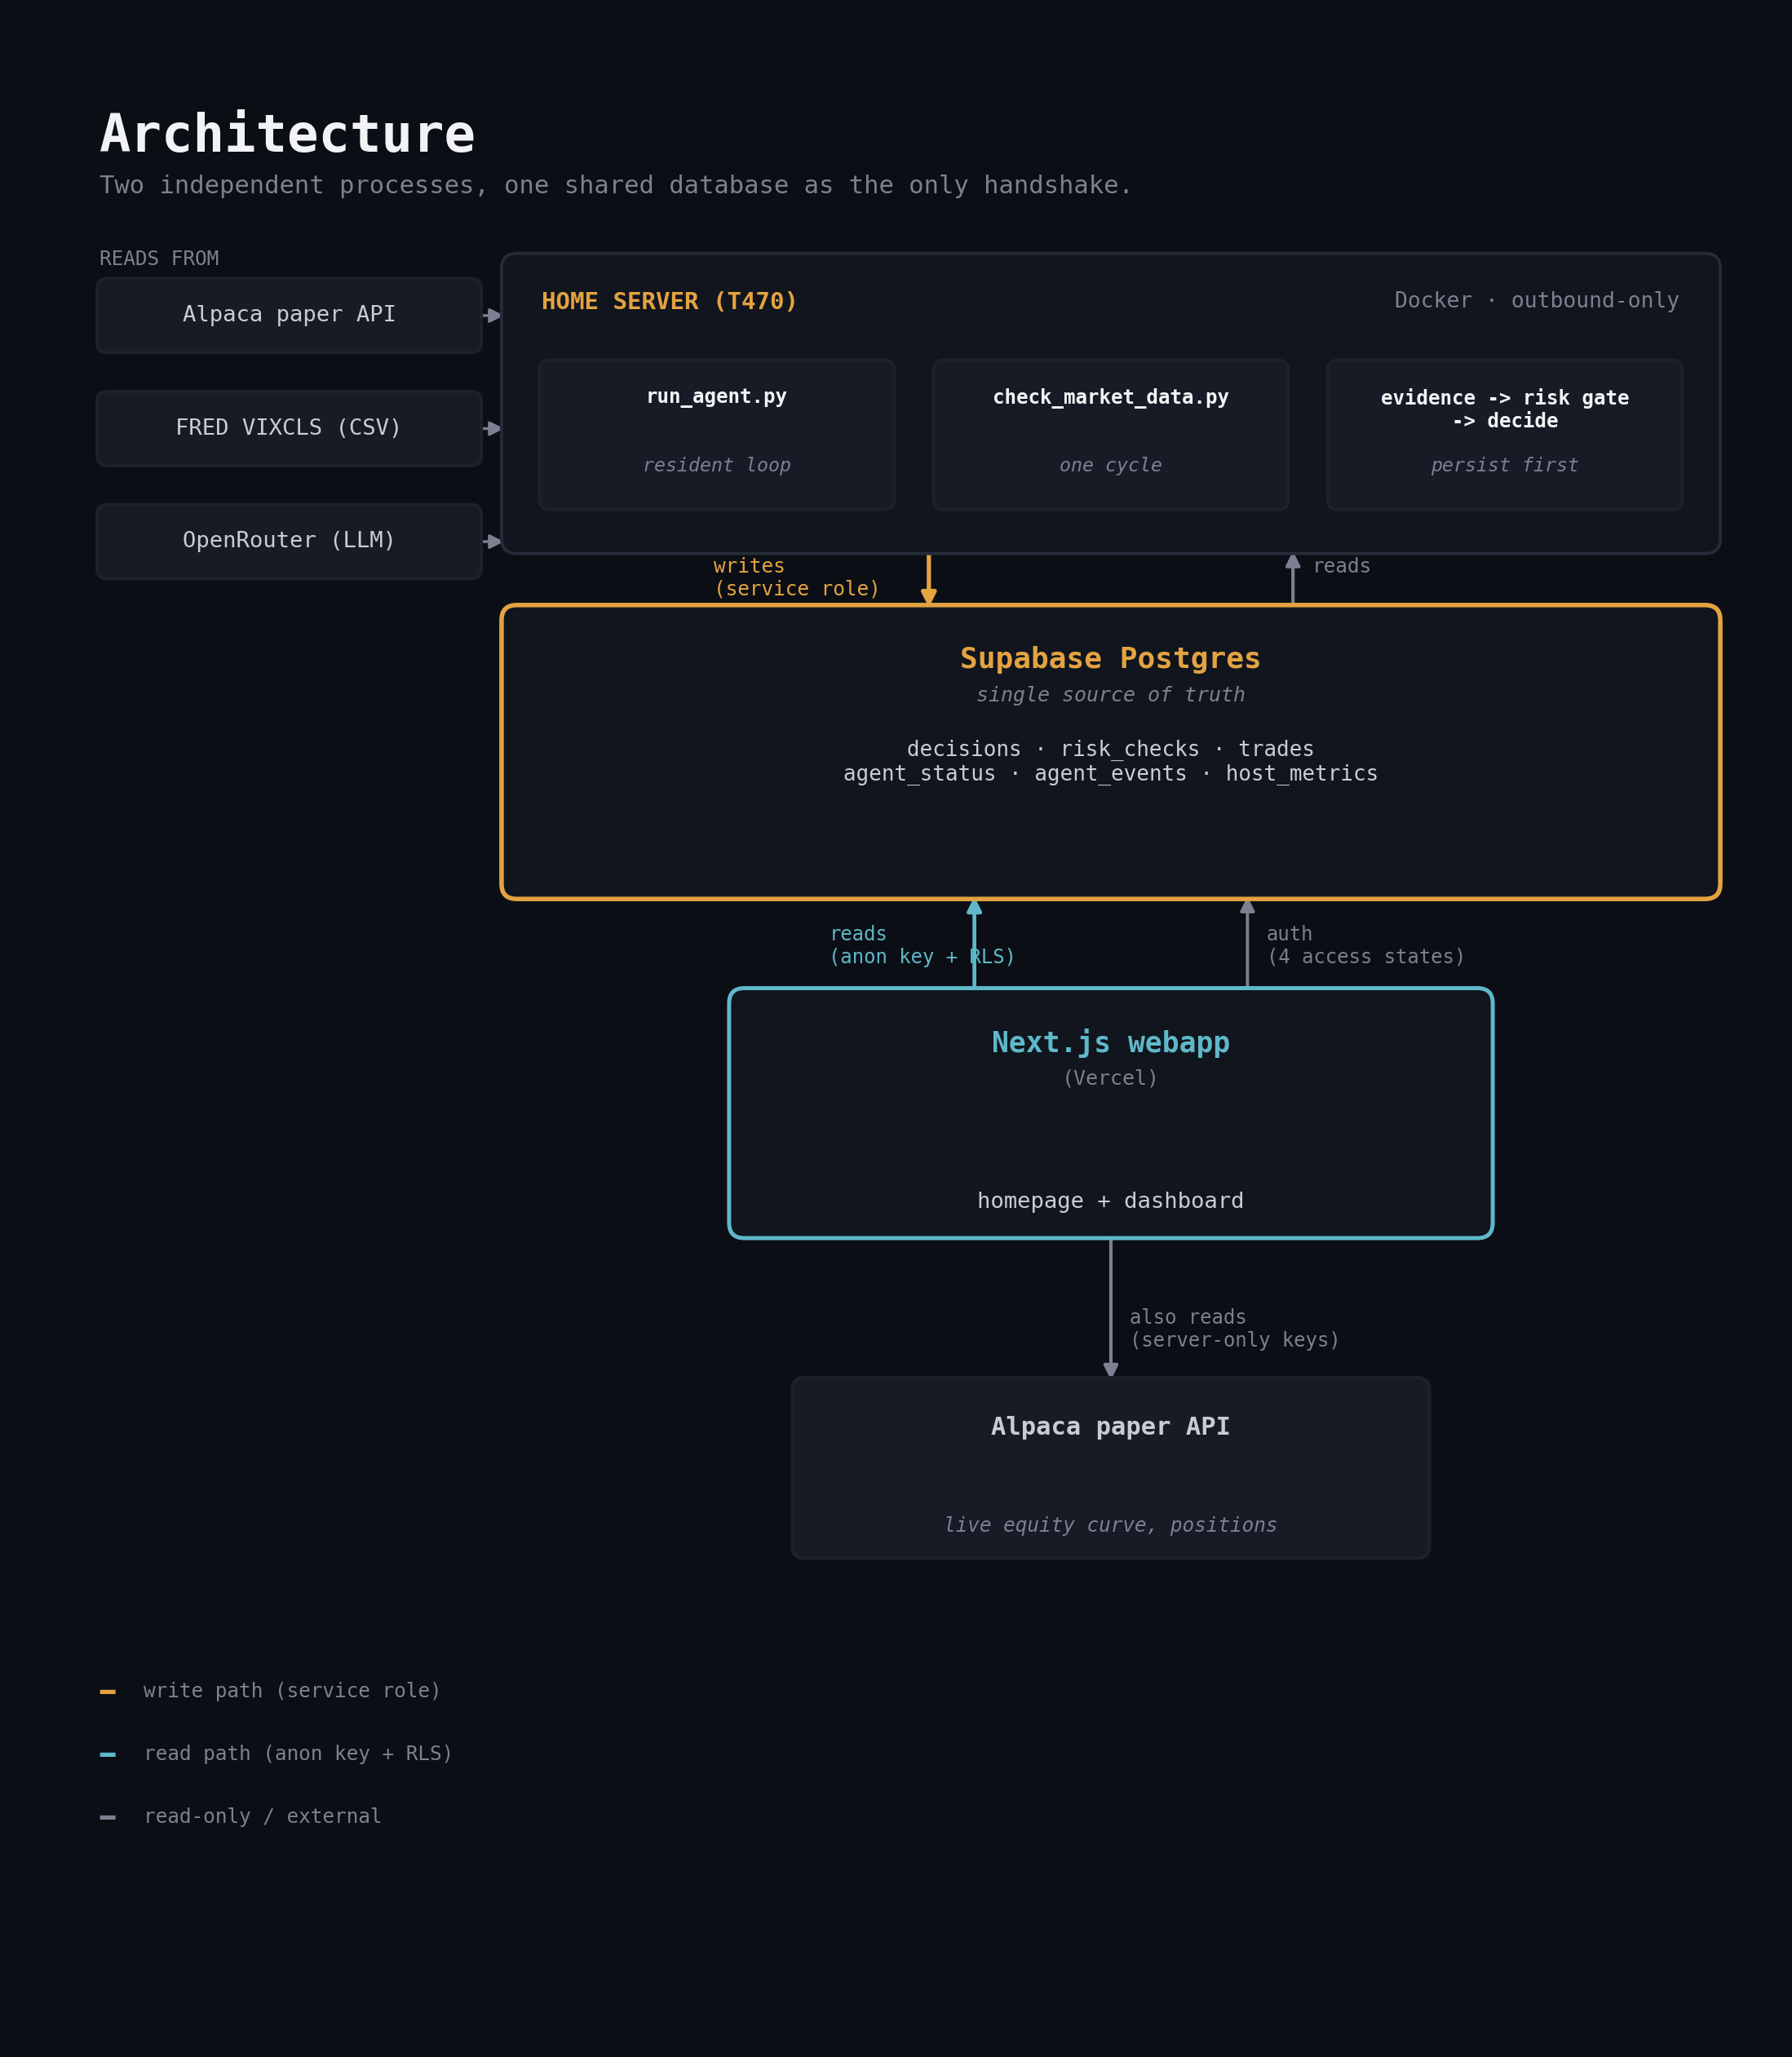Select the OpenRouter (LLM) source box
Screen dimensions: 1792x2057
pyautogui.click(x=289, y=541)
